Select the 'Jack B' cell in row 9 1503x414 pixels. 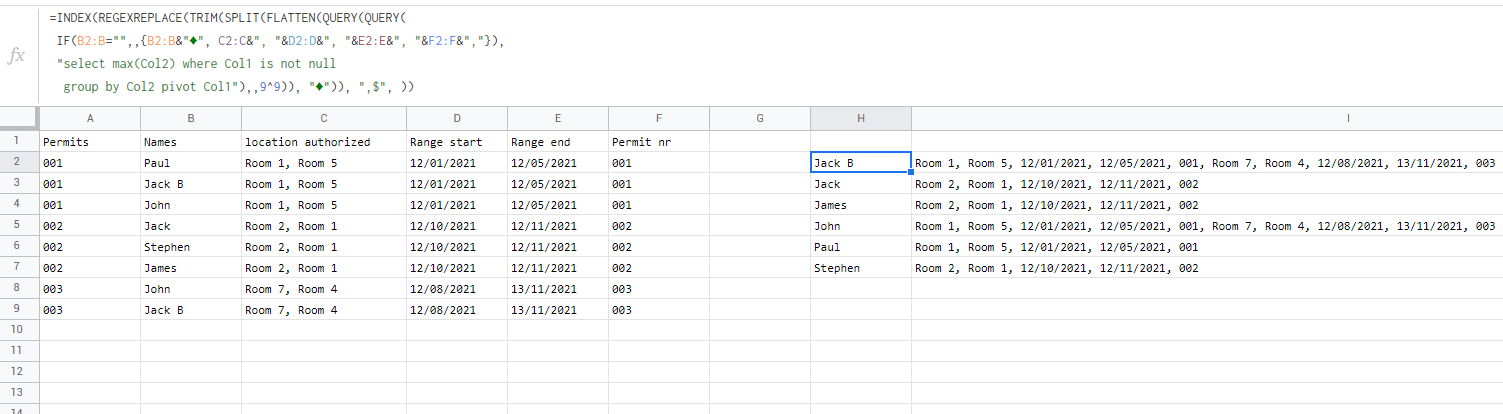[x=191, y=309]
